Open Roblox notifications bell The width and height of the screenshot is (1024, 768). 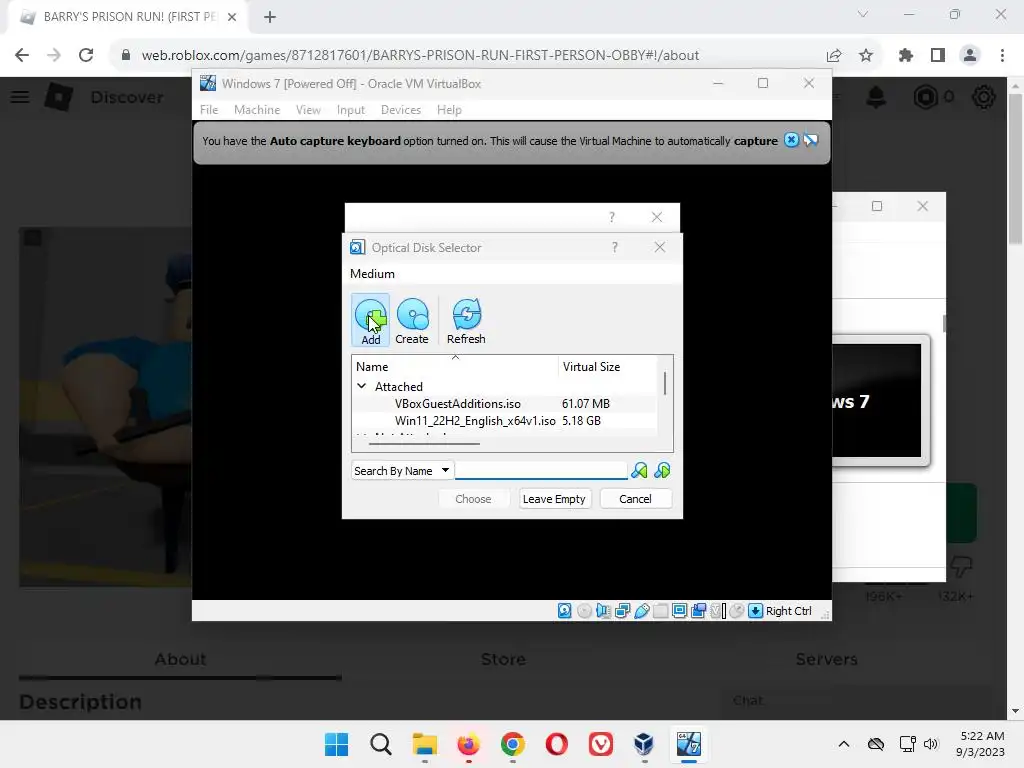tap(876, 97)
